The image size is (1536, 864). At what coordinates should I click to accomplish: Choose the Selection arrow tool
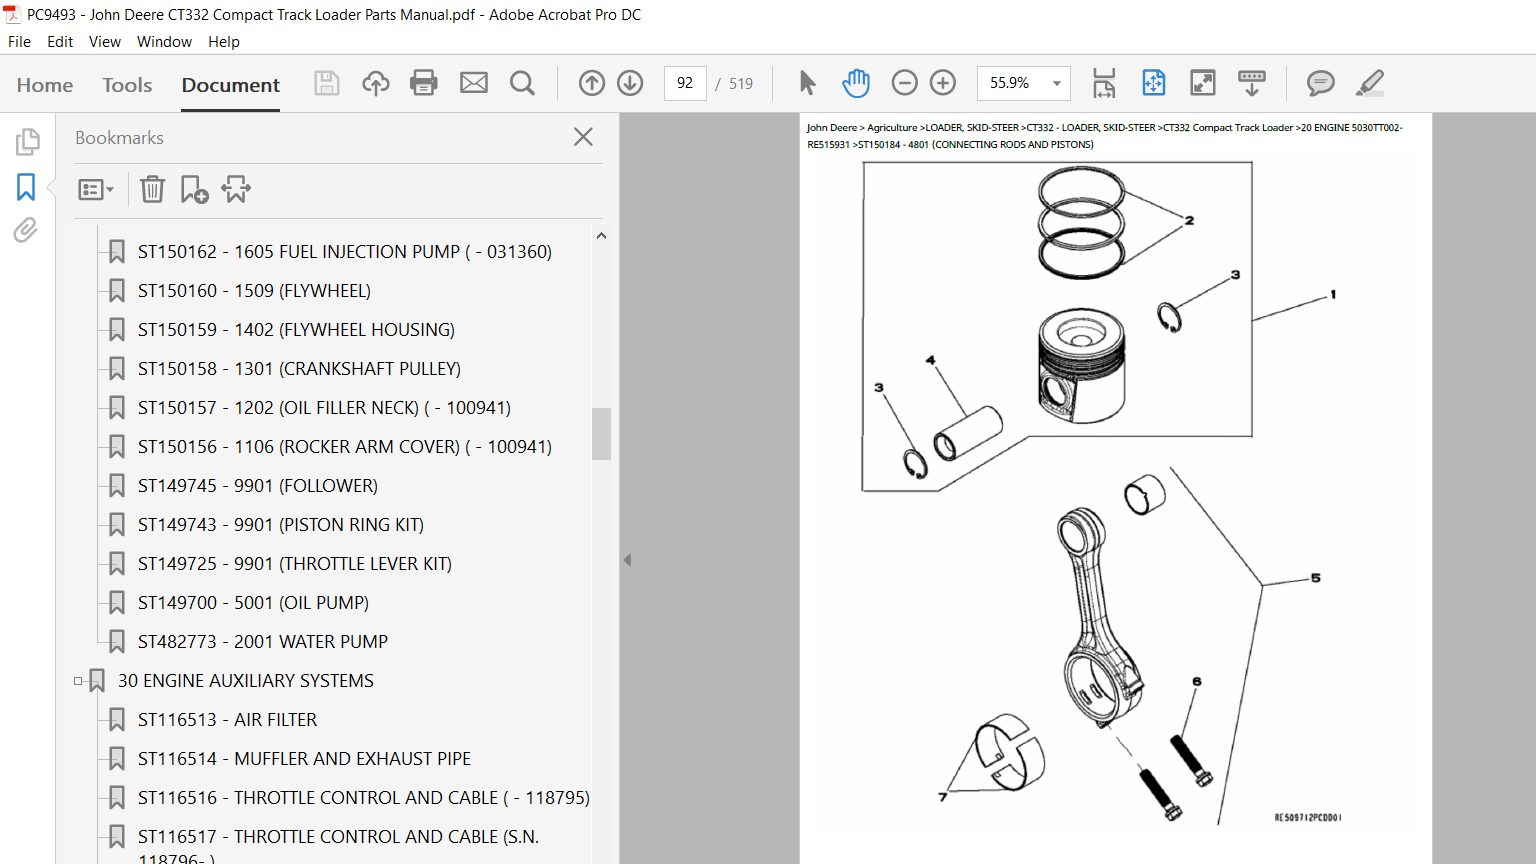click(808, 83)
